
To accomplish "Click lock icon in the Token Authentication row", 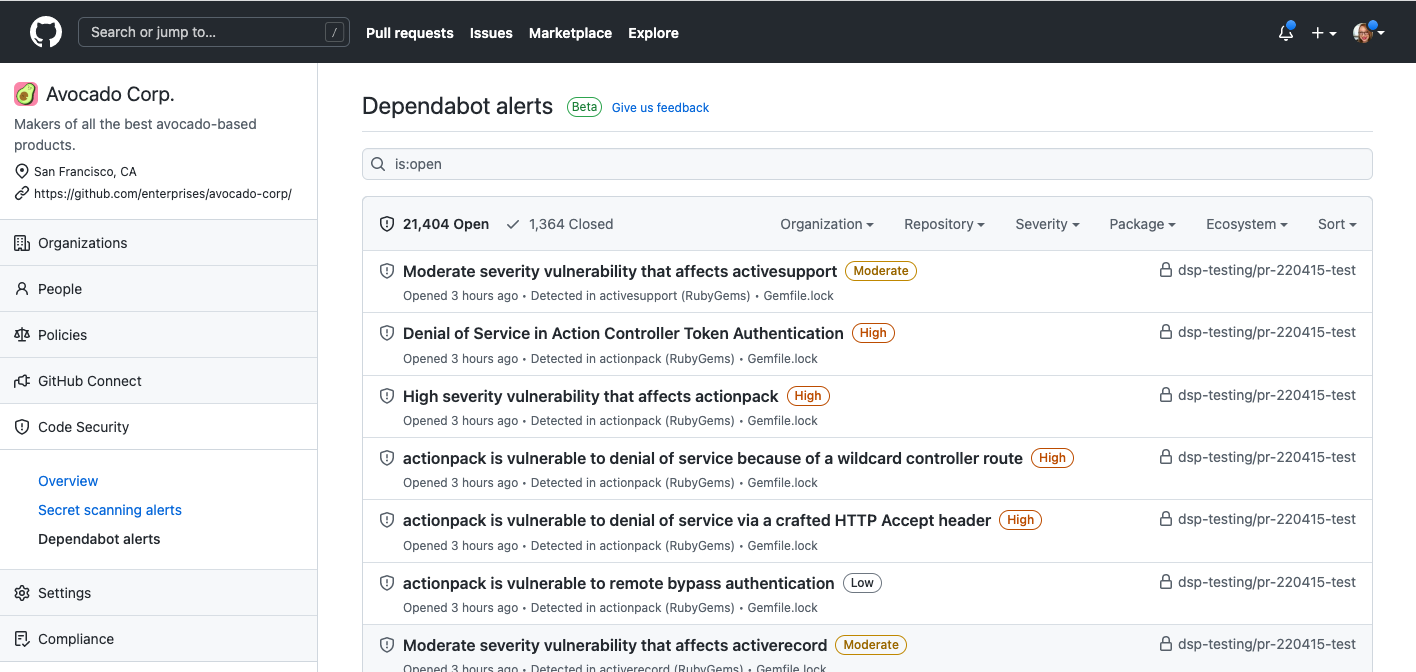I will click(1165, 332).
